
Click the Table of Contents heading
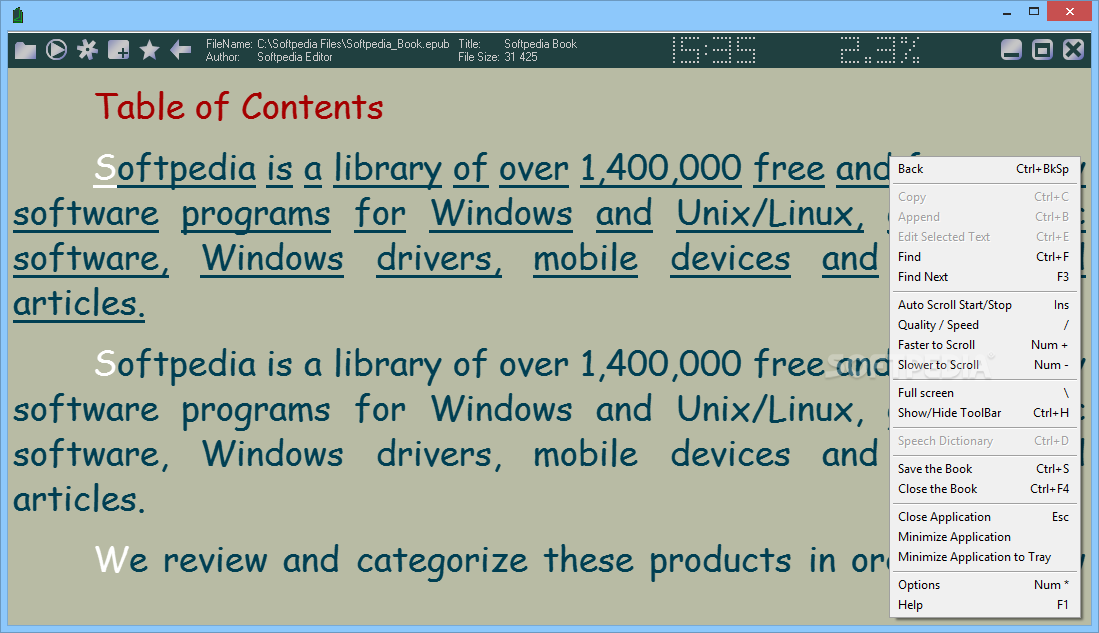[x=239, y=107]
